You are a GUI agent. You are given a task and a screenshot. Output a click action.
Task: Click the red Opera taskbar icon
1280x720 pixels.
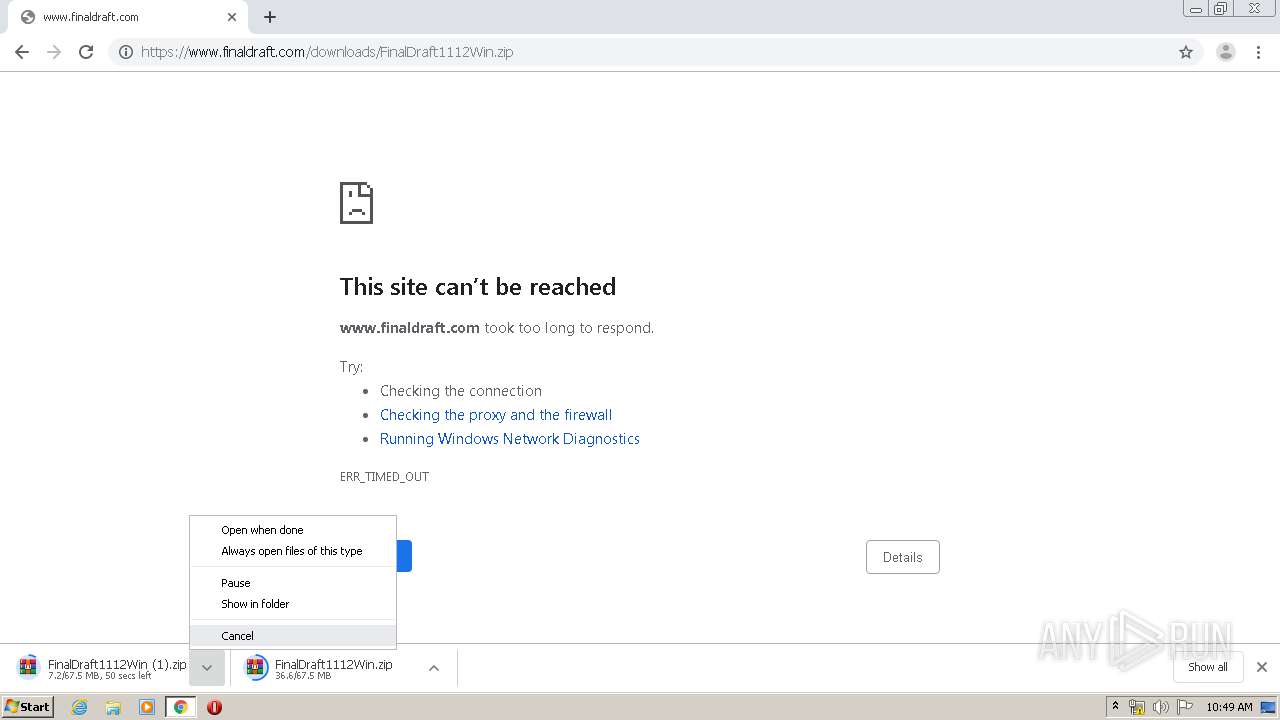214,707
